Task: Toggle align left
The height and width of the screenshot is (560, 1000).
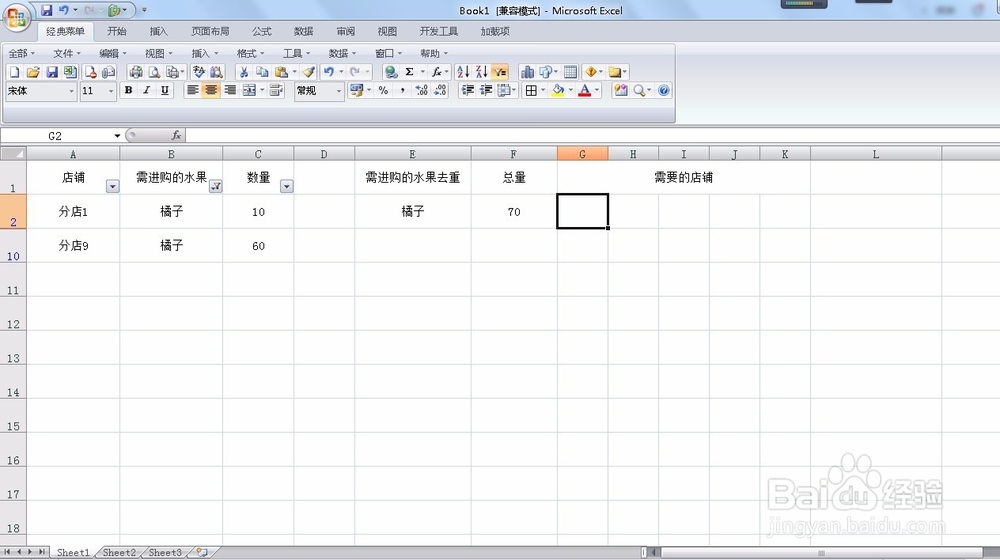Action: [192, 91]
